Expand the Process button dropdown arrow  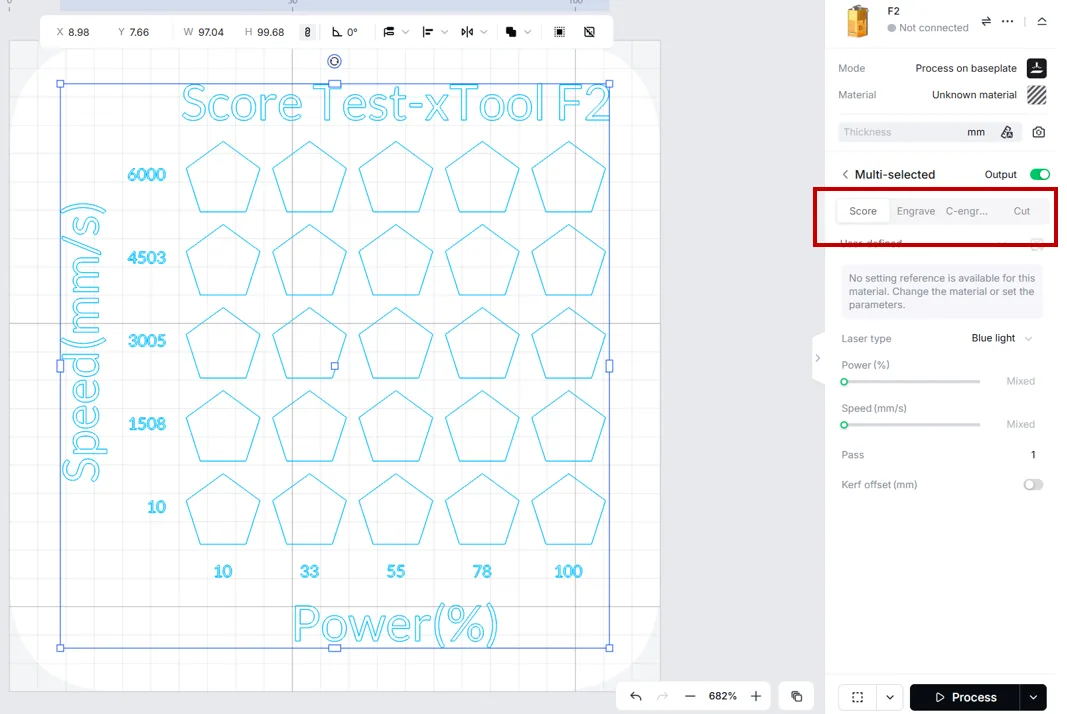click(1033, 697)
